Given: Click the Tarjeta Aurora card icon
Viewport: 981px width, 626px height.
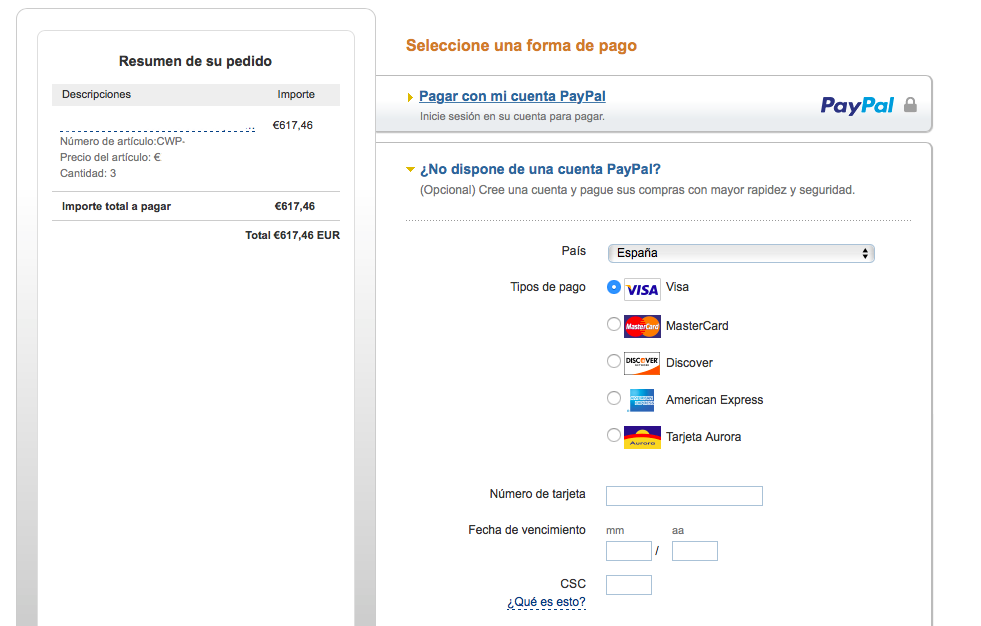Looking at the screenshot, I should coord(642,437).
